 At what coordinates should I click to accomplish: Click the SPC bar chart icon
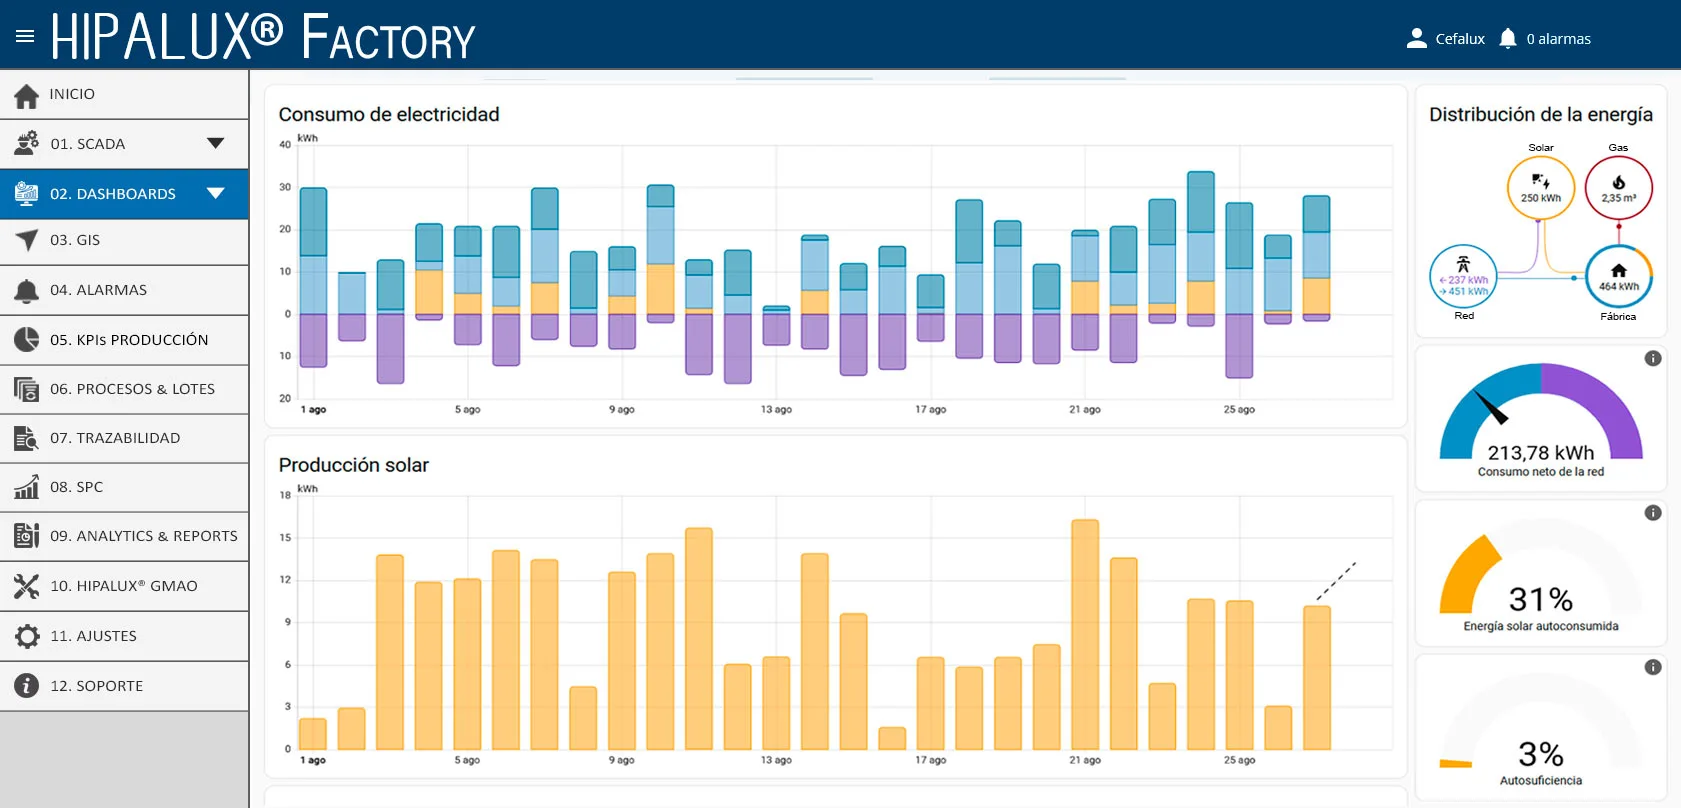[x=27, y=487]
